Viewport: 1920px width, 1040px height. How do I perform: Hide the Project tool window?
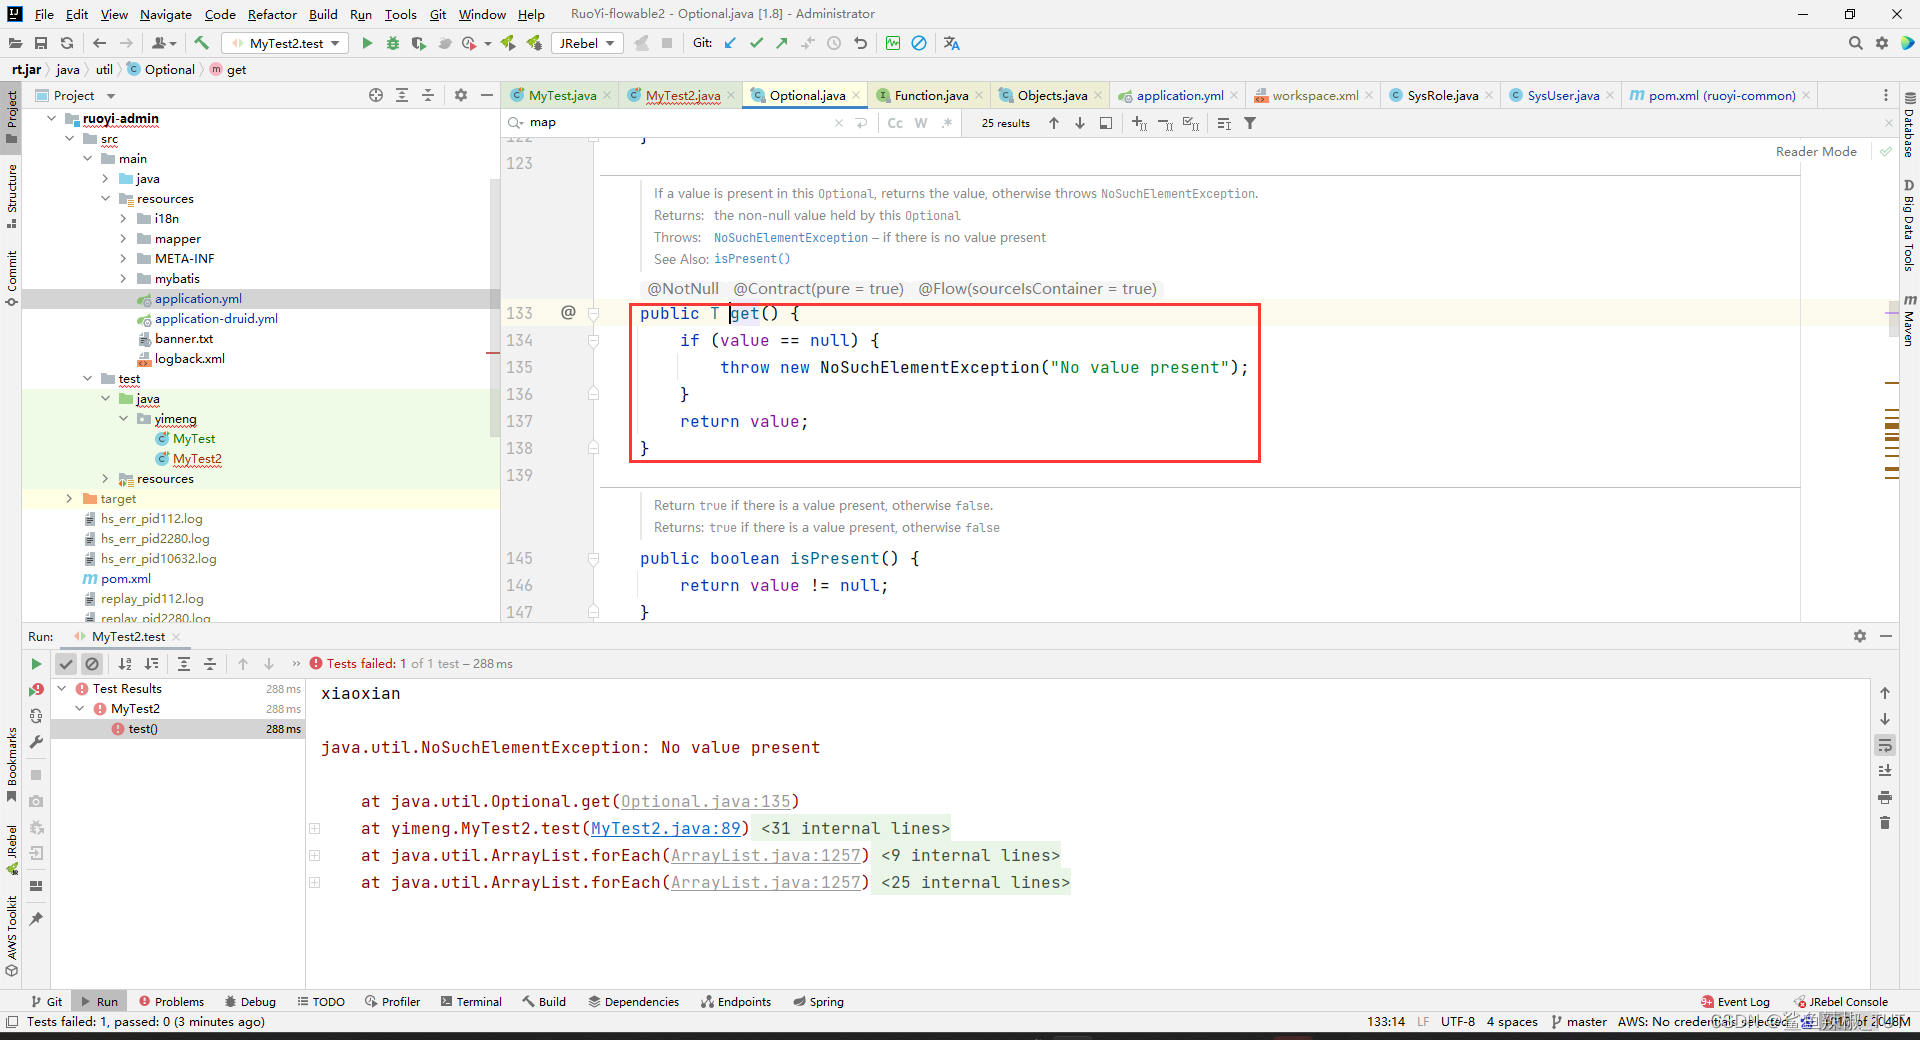point(487,95)
